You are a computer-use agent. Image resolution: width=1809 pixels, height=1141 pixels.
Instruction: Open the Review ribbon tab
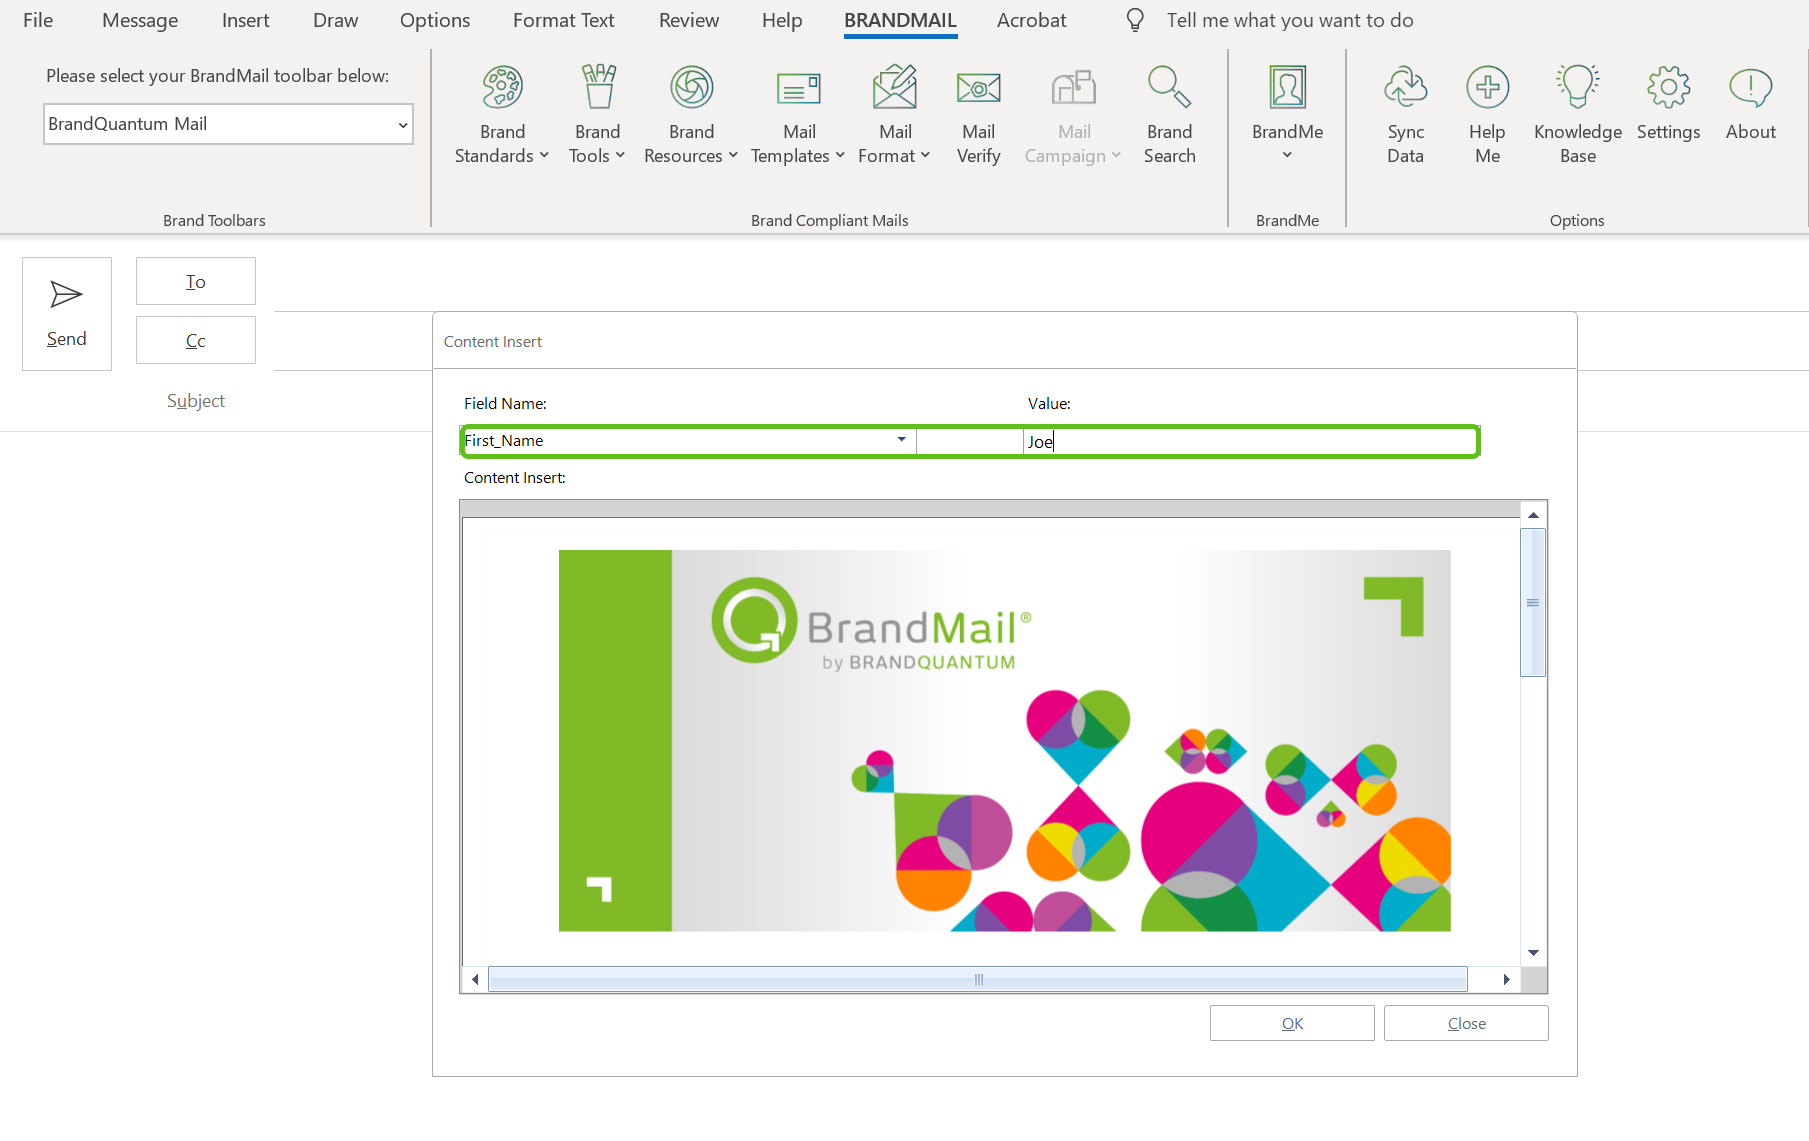point(689,20)
